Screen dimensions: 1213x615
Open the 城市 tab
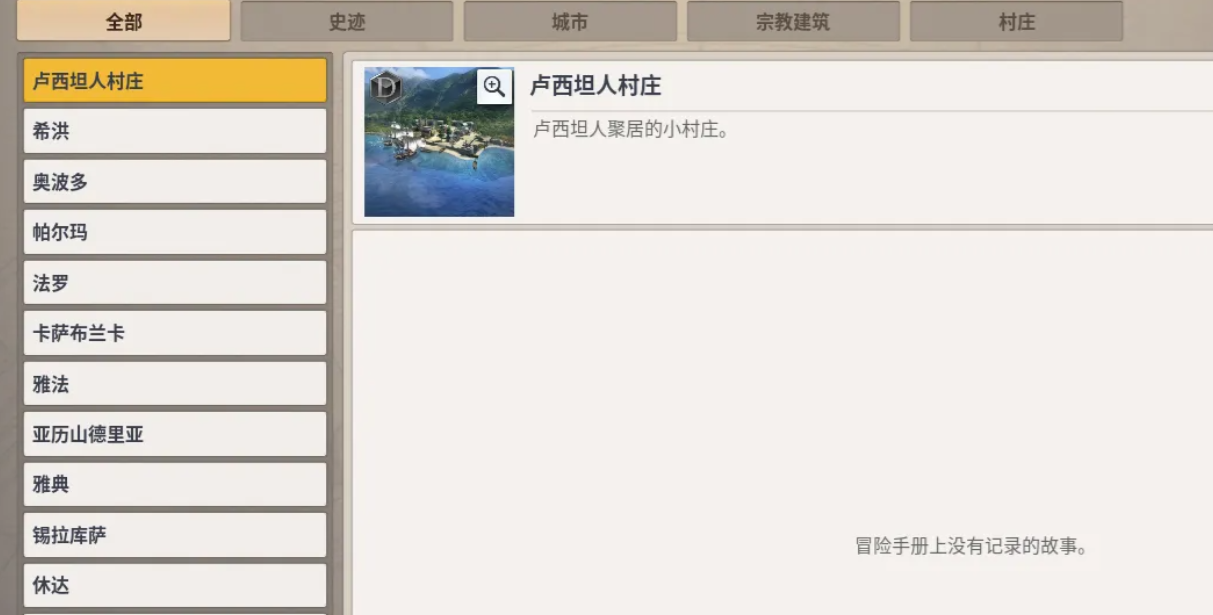pyautogui.click(x=570, y=21)
